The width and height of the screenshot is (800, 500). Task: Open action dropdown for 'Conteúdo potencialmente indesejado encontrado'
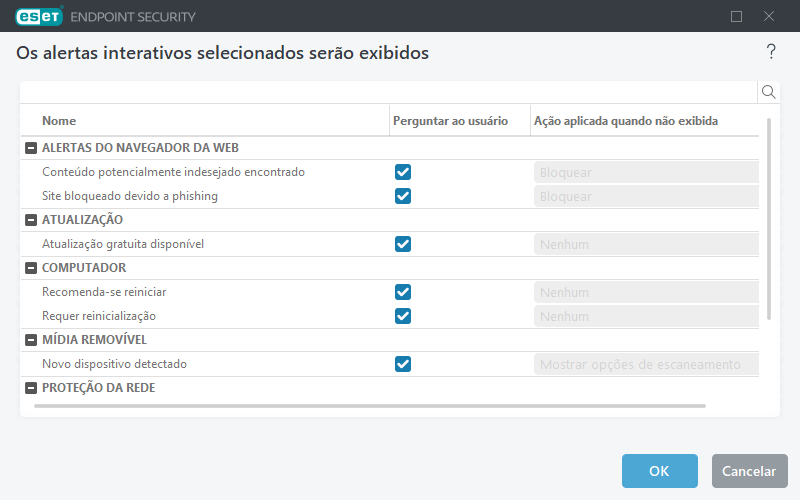(x=646, y=172)
